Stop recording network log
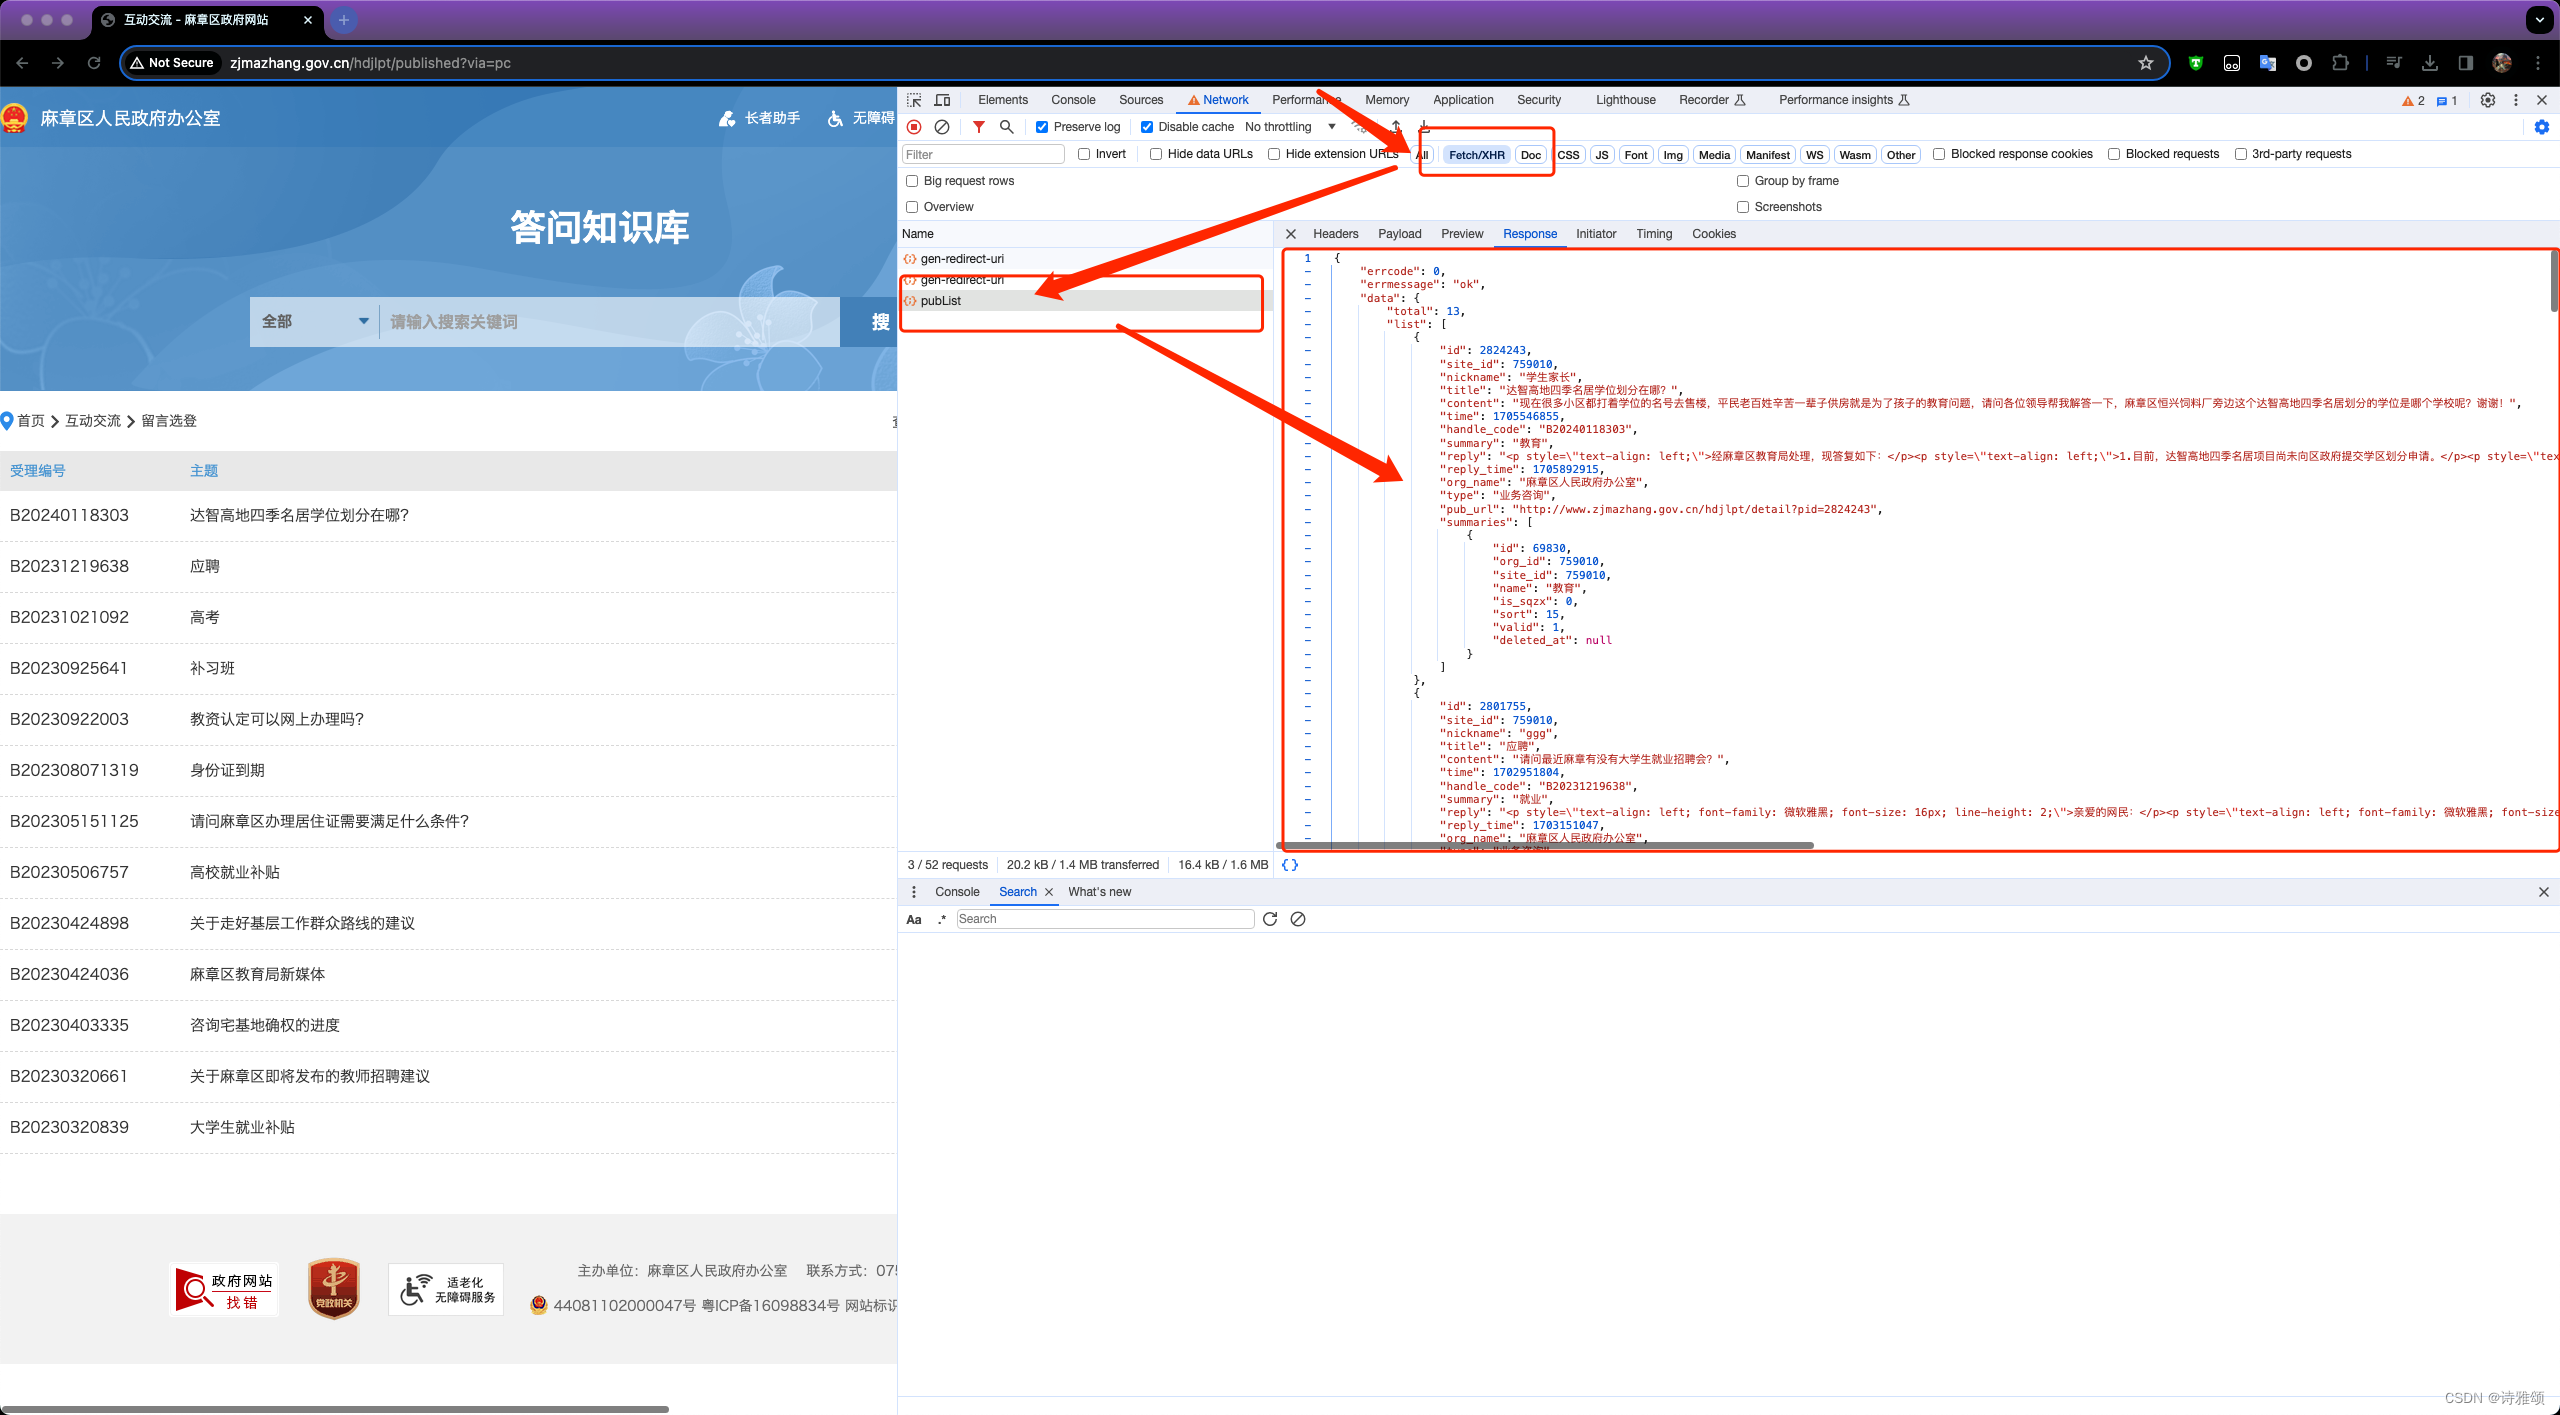Viewport: 2560px width, 1415px height. (x=914, y=127)
